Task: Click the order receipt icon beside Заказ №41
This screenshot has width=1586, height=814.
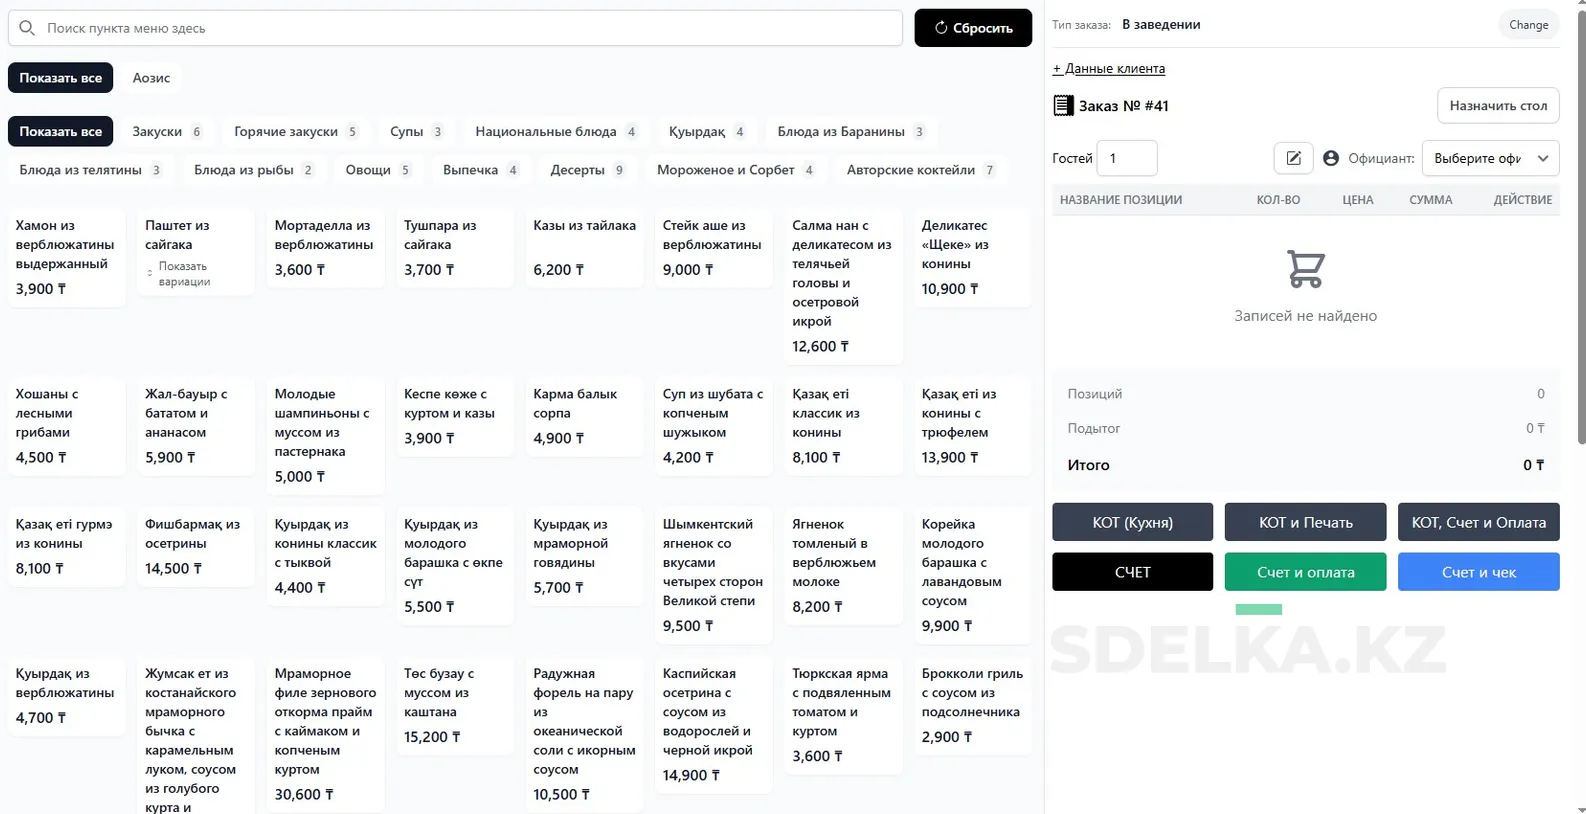Action: 1063,106
